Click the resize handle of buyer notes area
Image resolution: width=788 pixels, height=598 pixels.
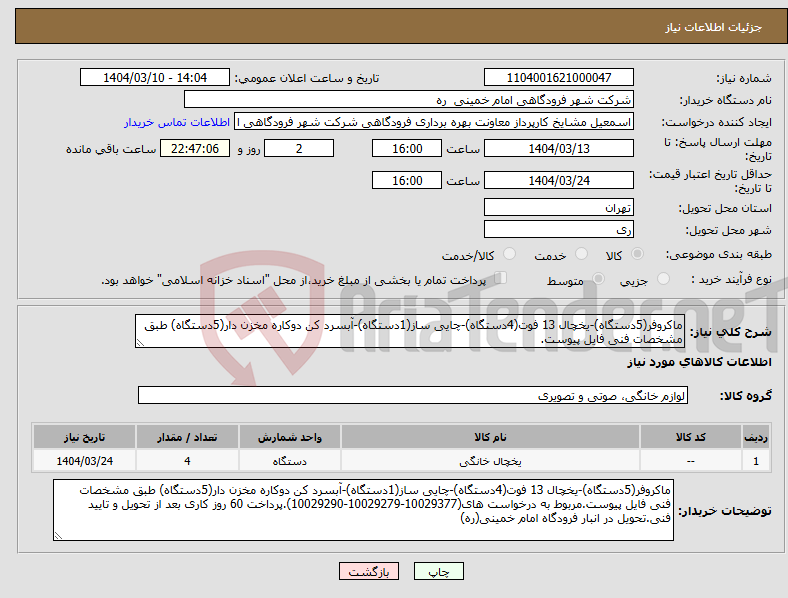tap(58, 536)
